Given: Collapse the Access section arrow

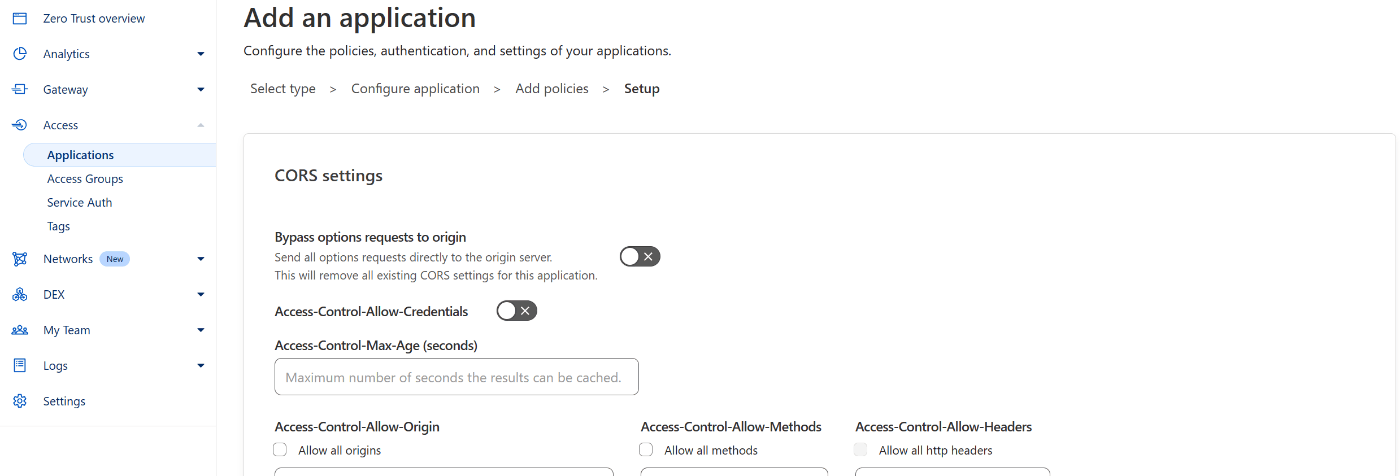Looking at the screenshot, I should click(x=201, y=125).
